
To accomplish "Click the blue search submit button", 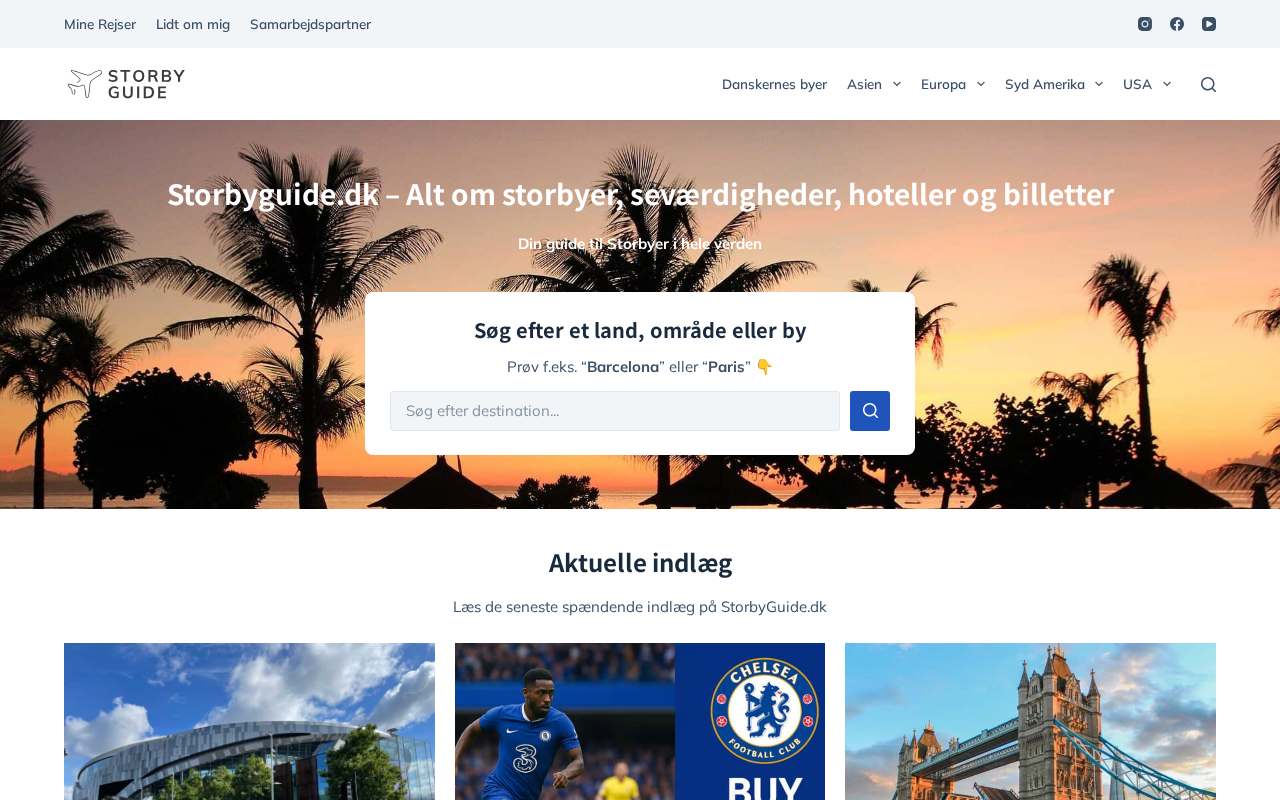I will (x=870, y=411).
